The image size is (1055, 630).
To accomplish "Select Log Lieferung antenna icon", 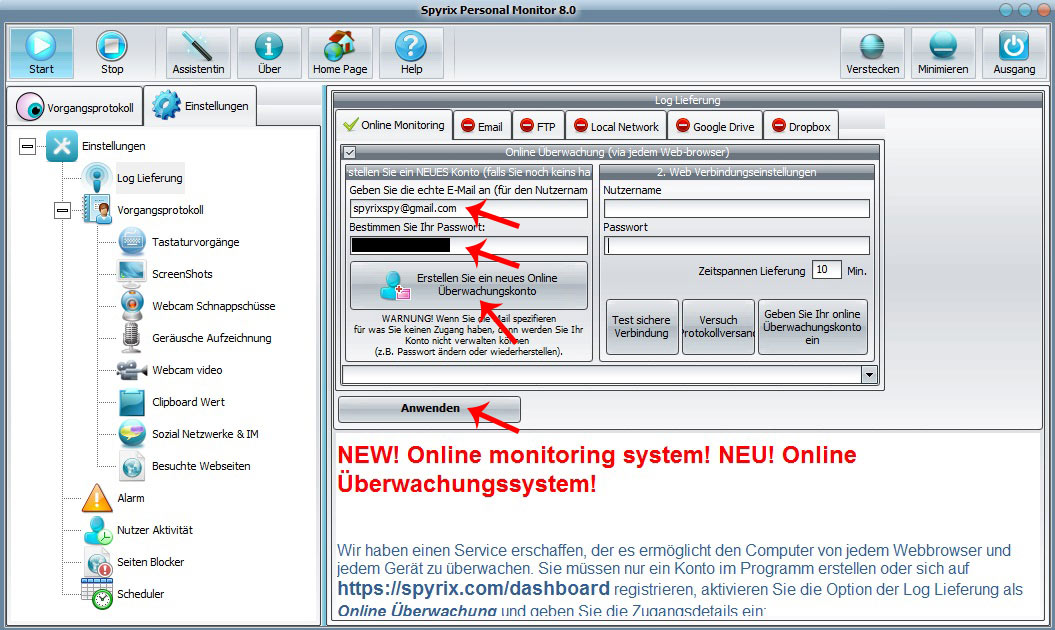I will 97,178.
